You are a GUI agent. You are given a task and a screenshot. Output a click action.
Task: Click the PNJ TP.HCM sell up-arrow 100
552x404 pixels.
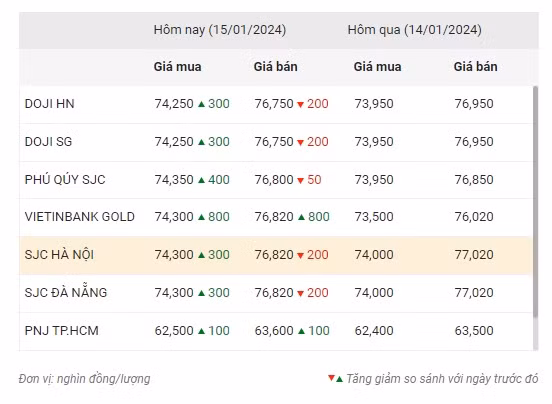click(x=314, y=331)
